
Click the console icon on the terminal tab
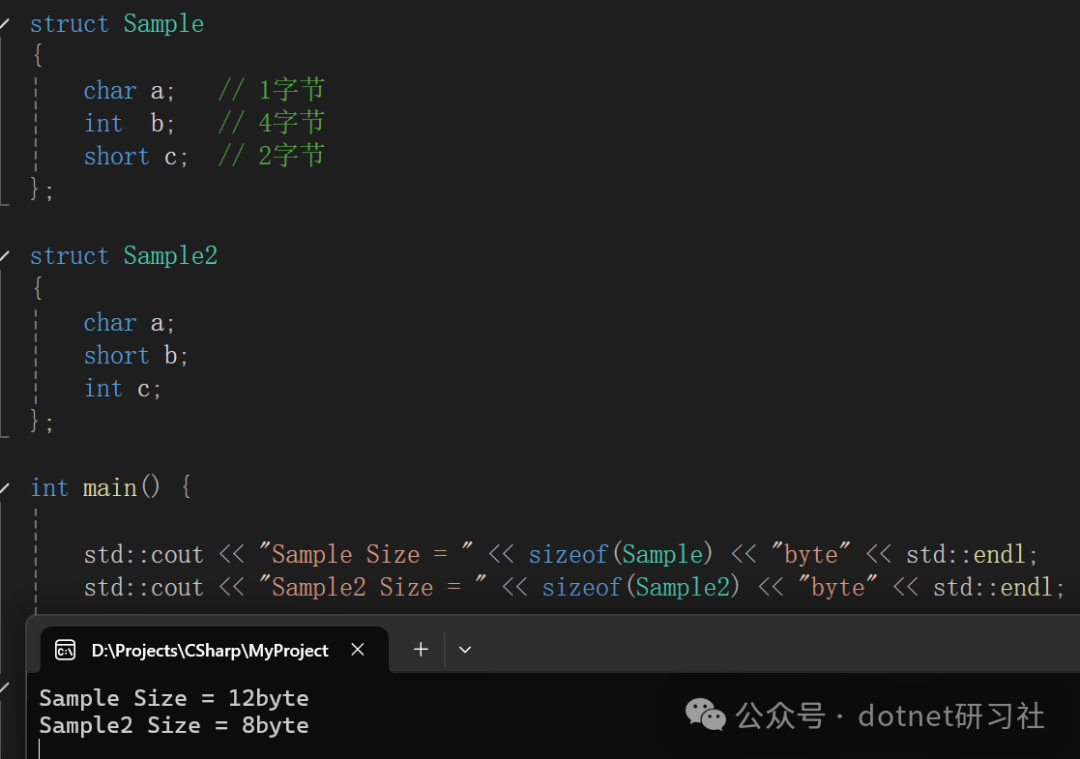click(65, 649)
